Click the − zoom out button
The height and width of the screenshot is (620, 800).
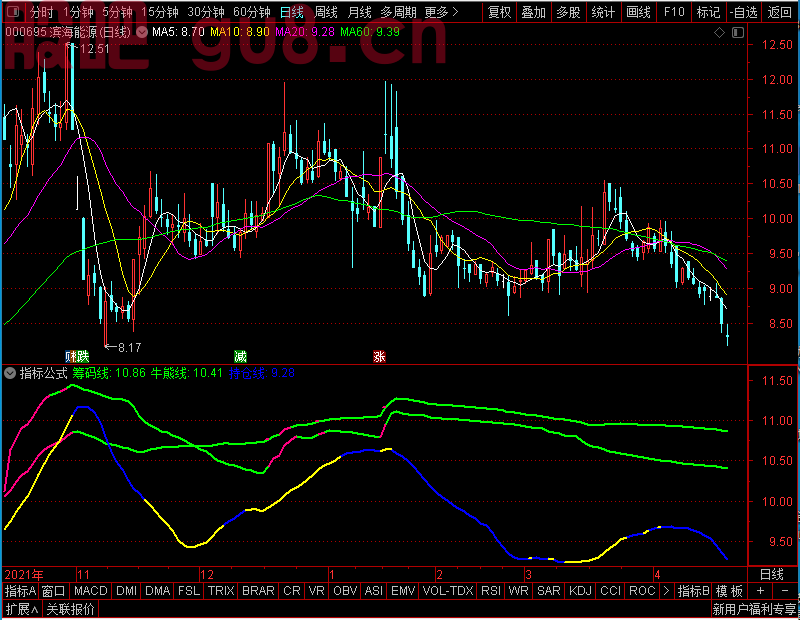click(x=785, y=591)
